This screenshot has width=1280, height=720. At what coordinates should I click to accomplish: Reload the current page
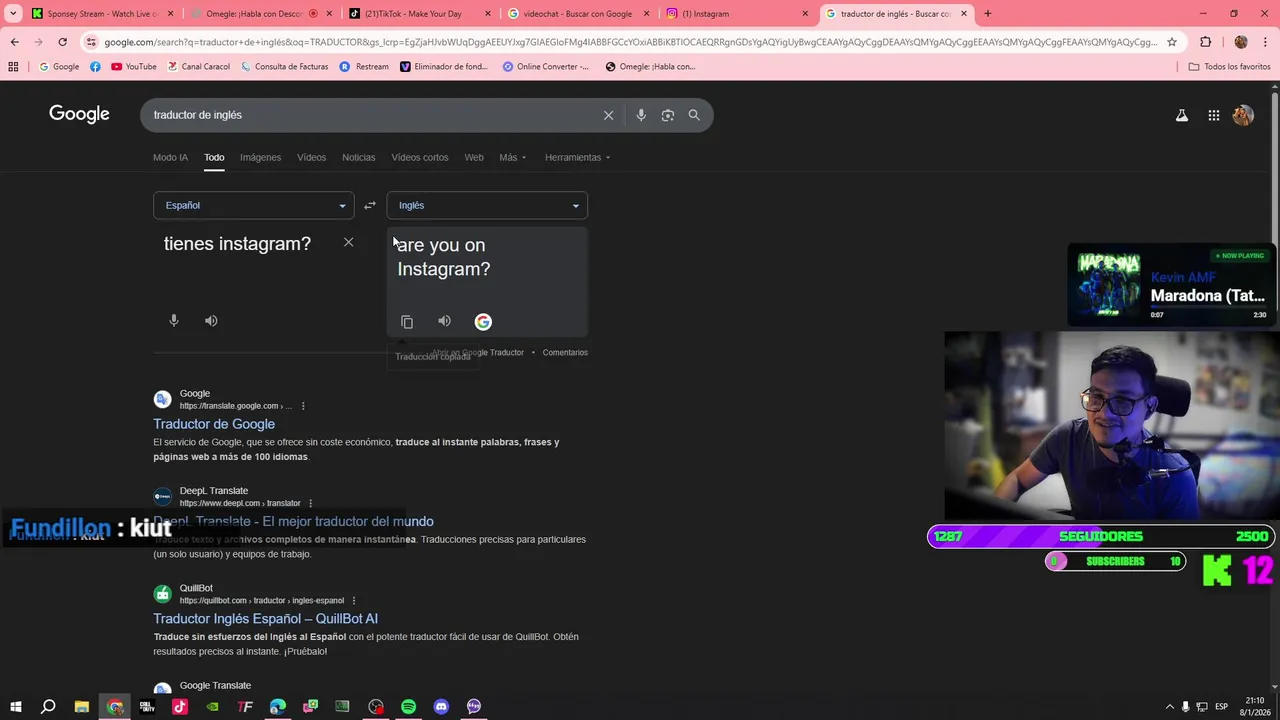[x=62, y=42]
